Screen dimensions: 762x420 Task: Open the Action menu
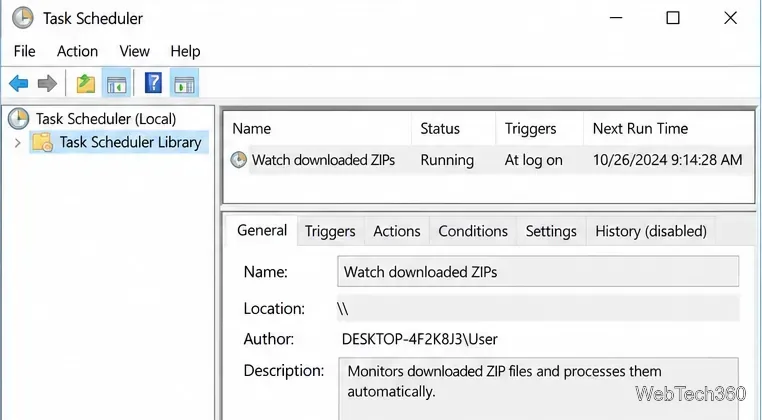point(77,51)
